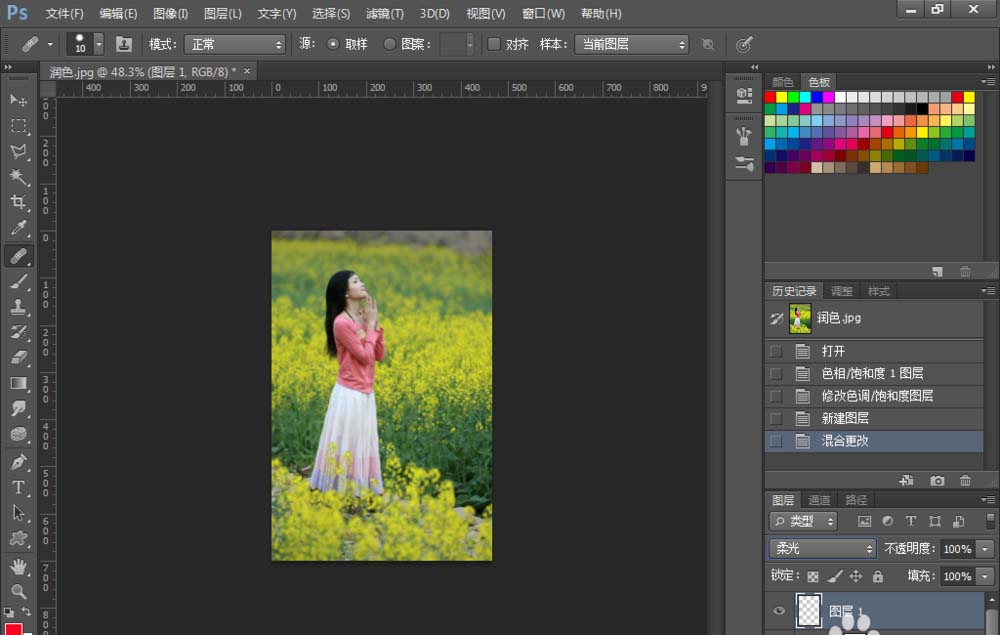Enable the 对齐 (Aligned) checkbox
This screenshot has height=635, width=1000.
(x=494, y=45)
